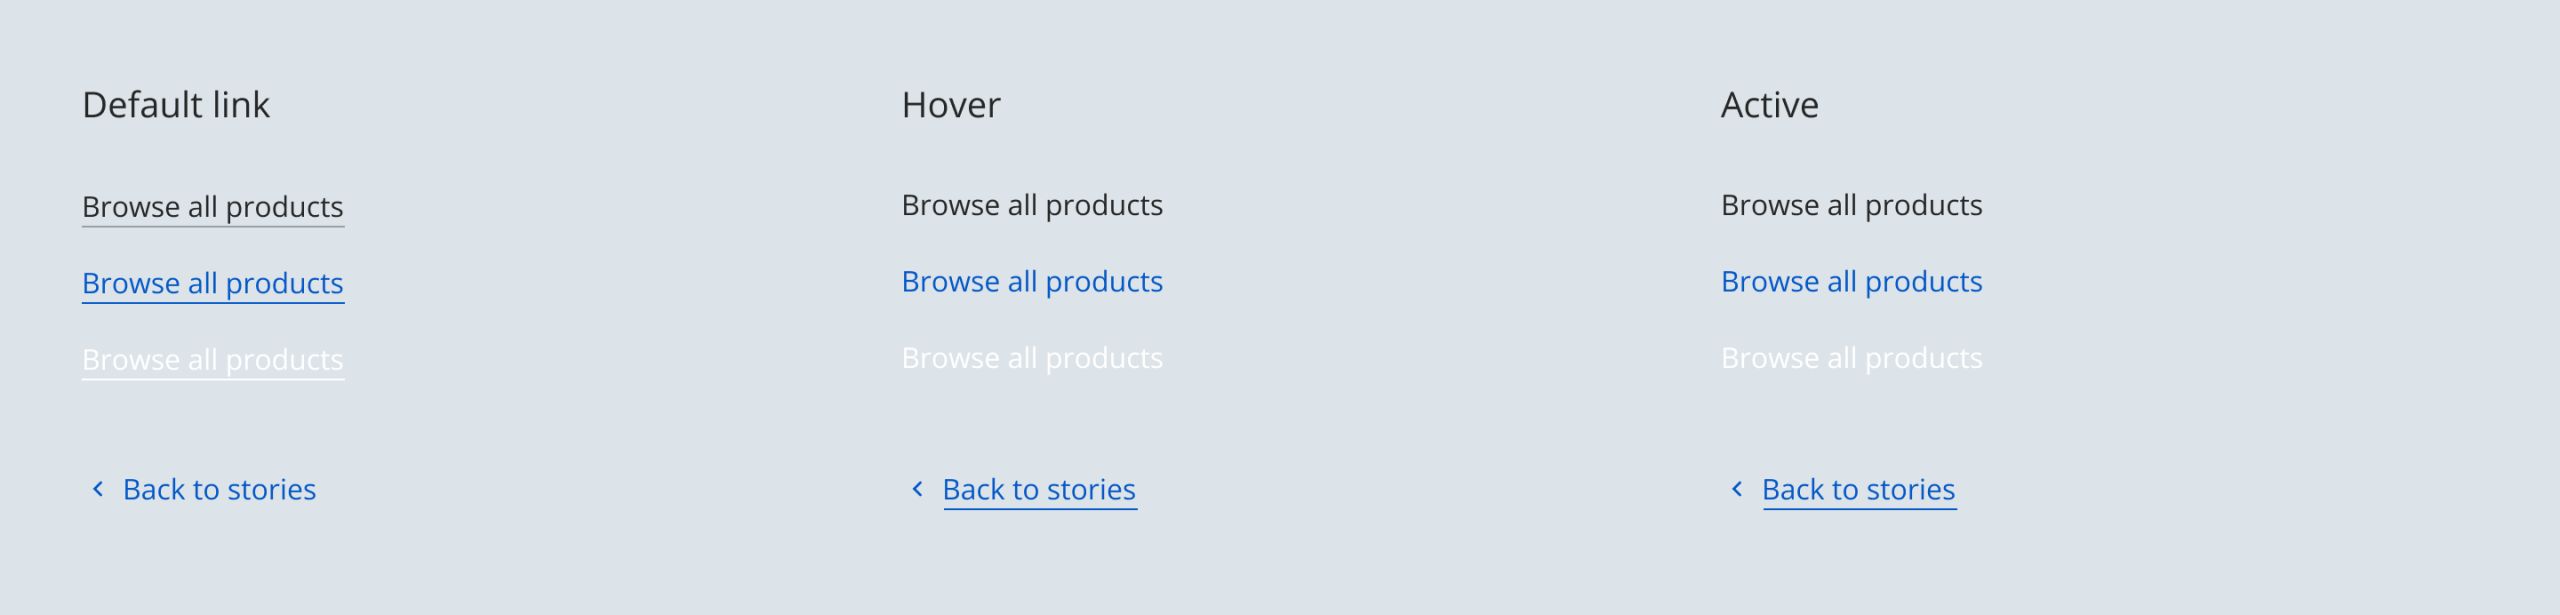The image size is (2560, 615).
Task: Click the Hover heading text
Action: coord(951,105)
